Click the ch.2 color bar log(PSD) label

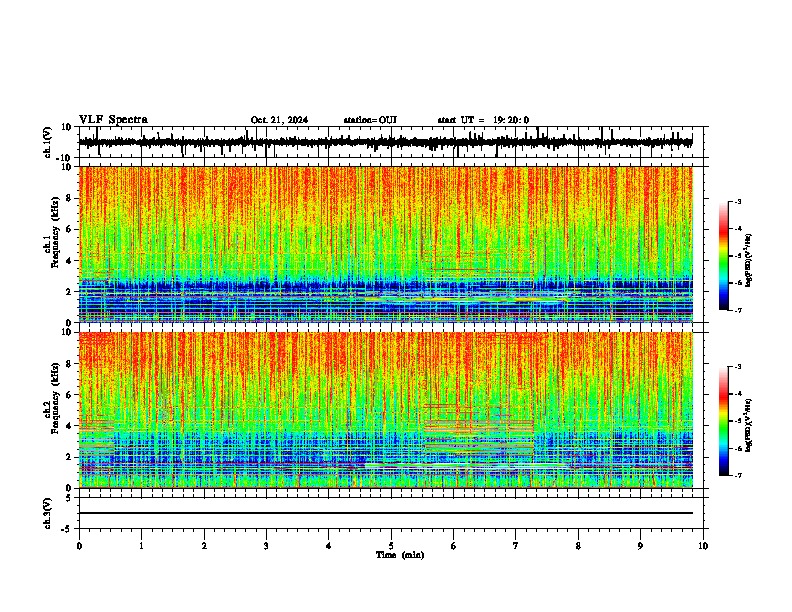[x=748, y=426]
